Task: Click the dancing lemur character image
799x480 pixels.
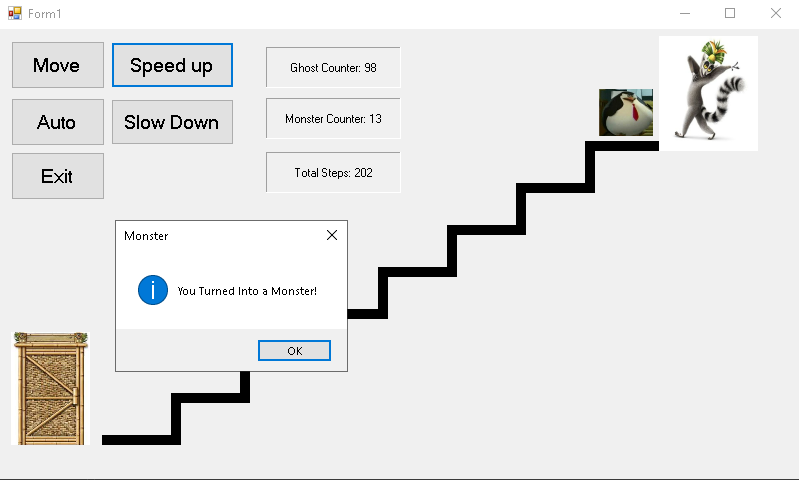Action: pyautogui.click(x=708, y=93)
